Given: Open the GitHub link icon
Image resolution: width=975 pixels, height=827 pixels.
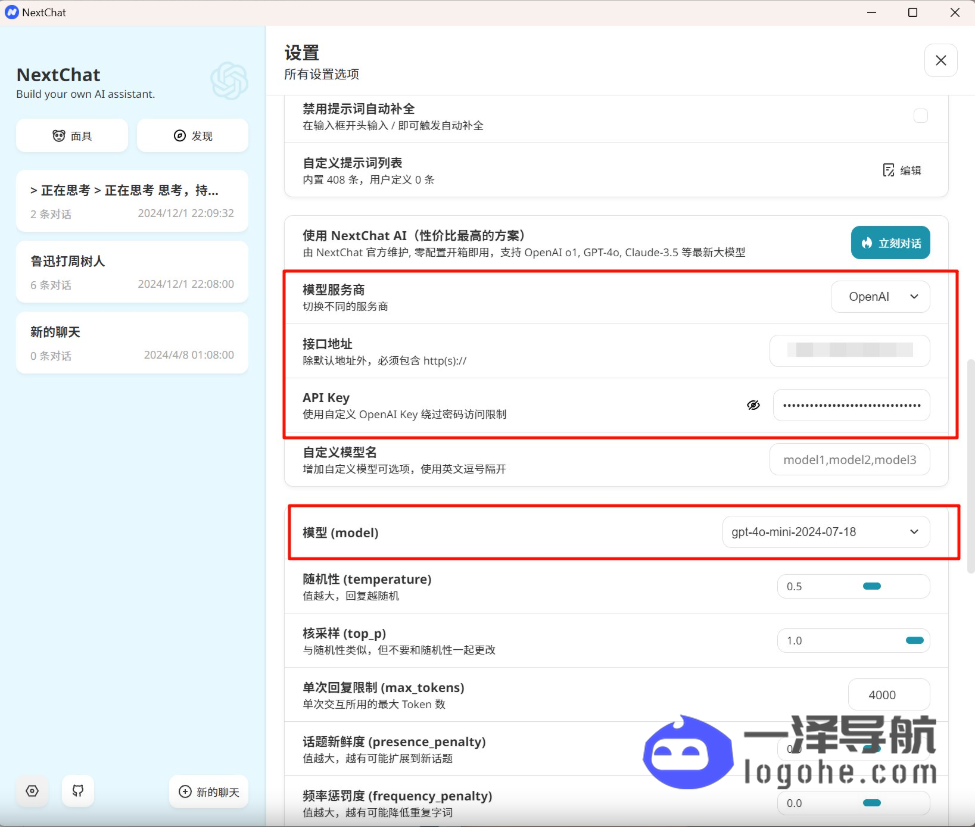Looking at the screenshot, I should pyautogui.click(x=78, y=791).
